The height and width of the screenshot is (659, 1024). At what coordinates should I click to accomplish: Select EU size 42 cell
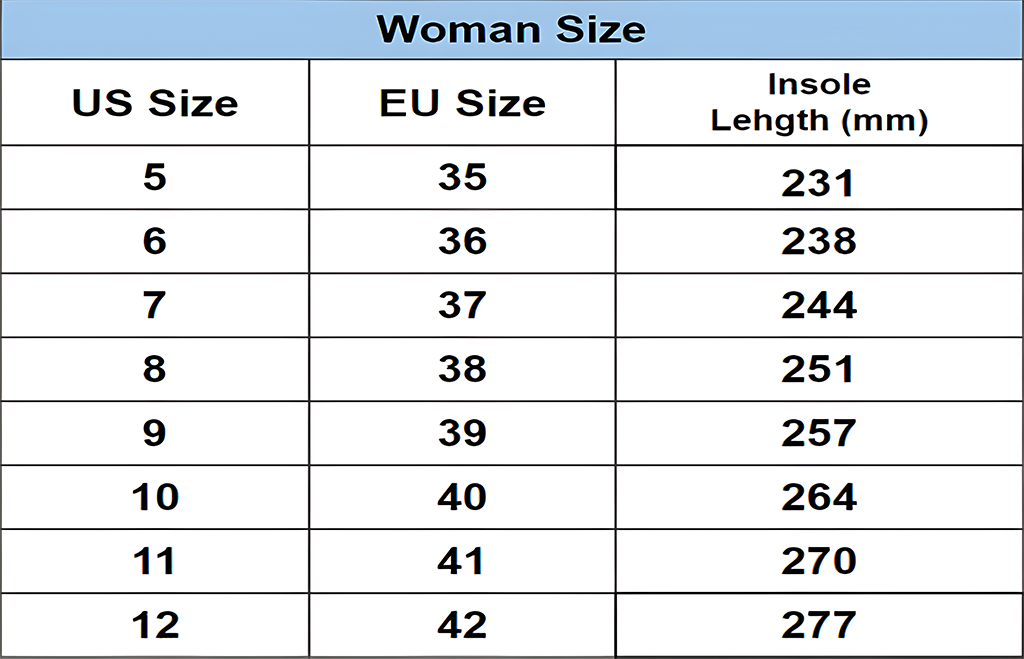pyautogui.click(x=462, y=625)
